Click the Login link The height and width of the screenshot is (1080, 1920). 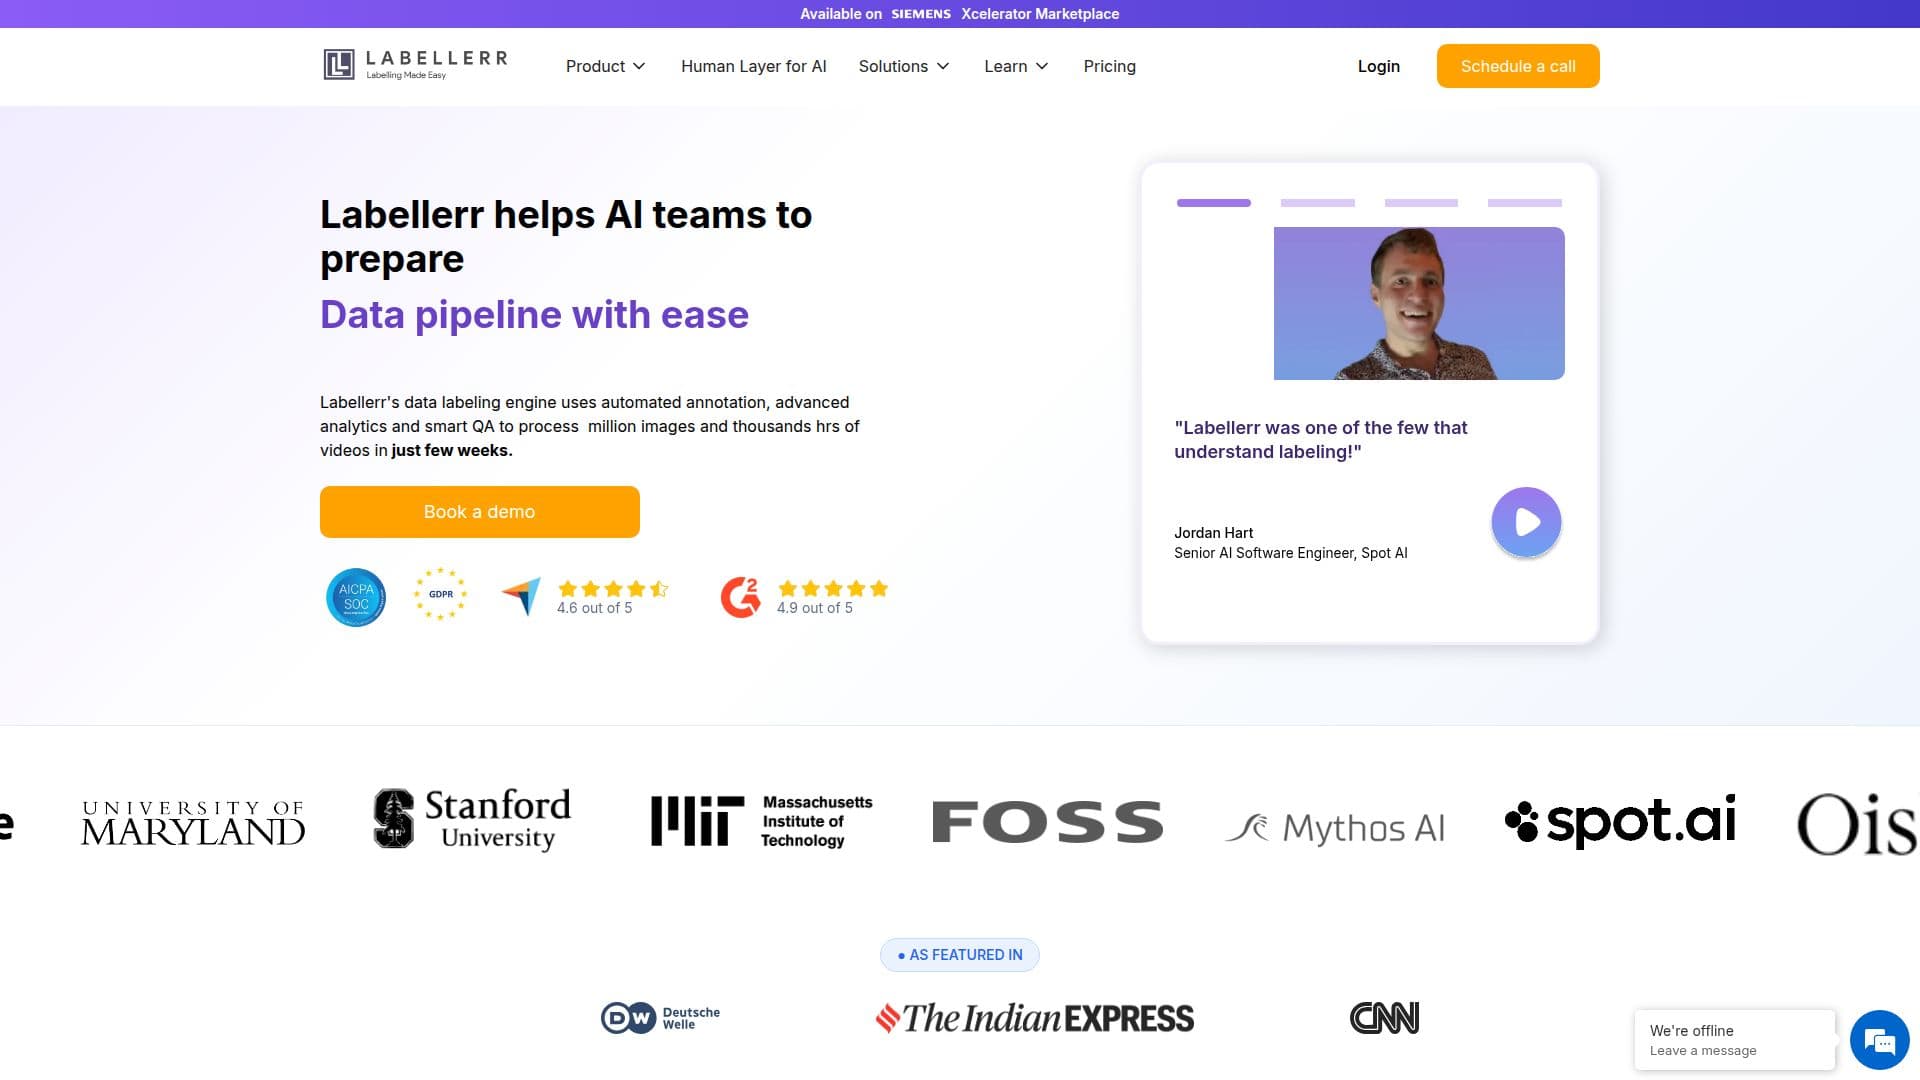click(x=1379, y=66)
